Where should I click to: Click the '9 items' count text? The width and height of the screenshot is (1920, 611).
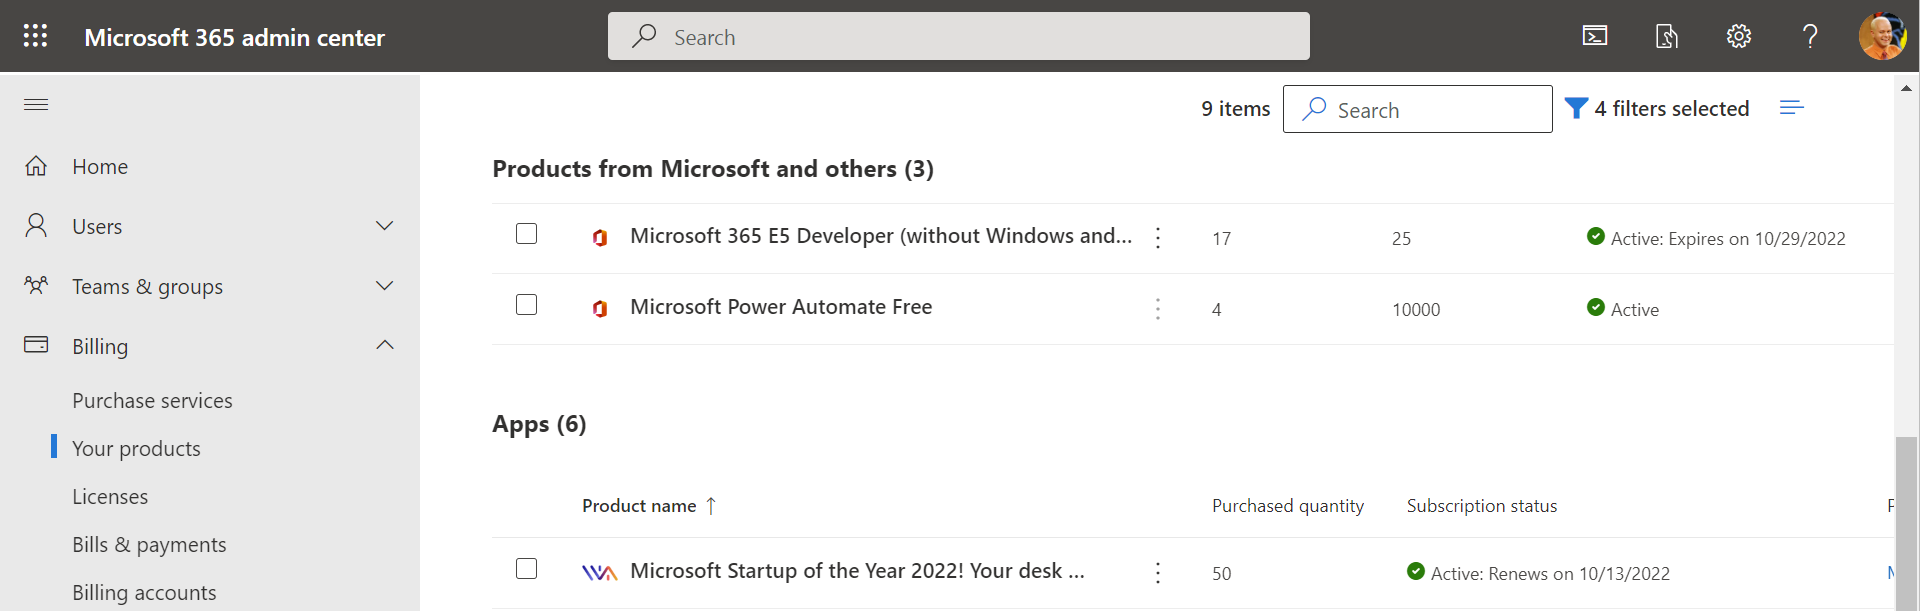point(1236,108)
